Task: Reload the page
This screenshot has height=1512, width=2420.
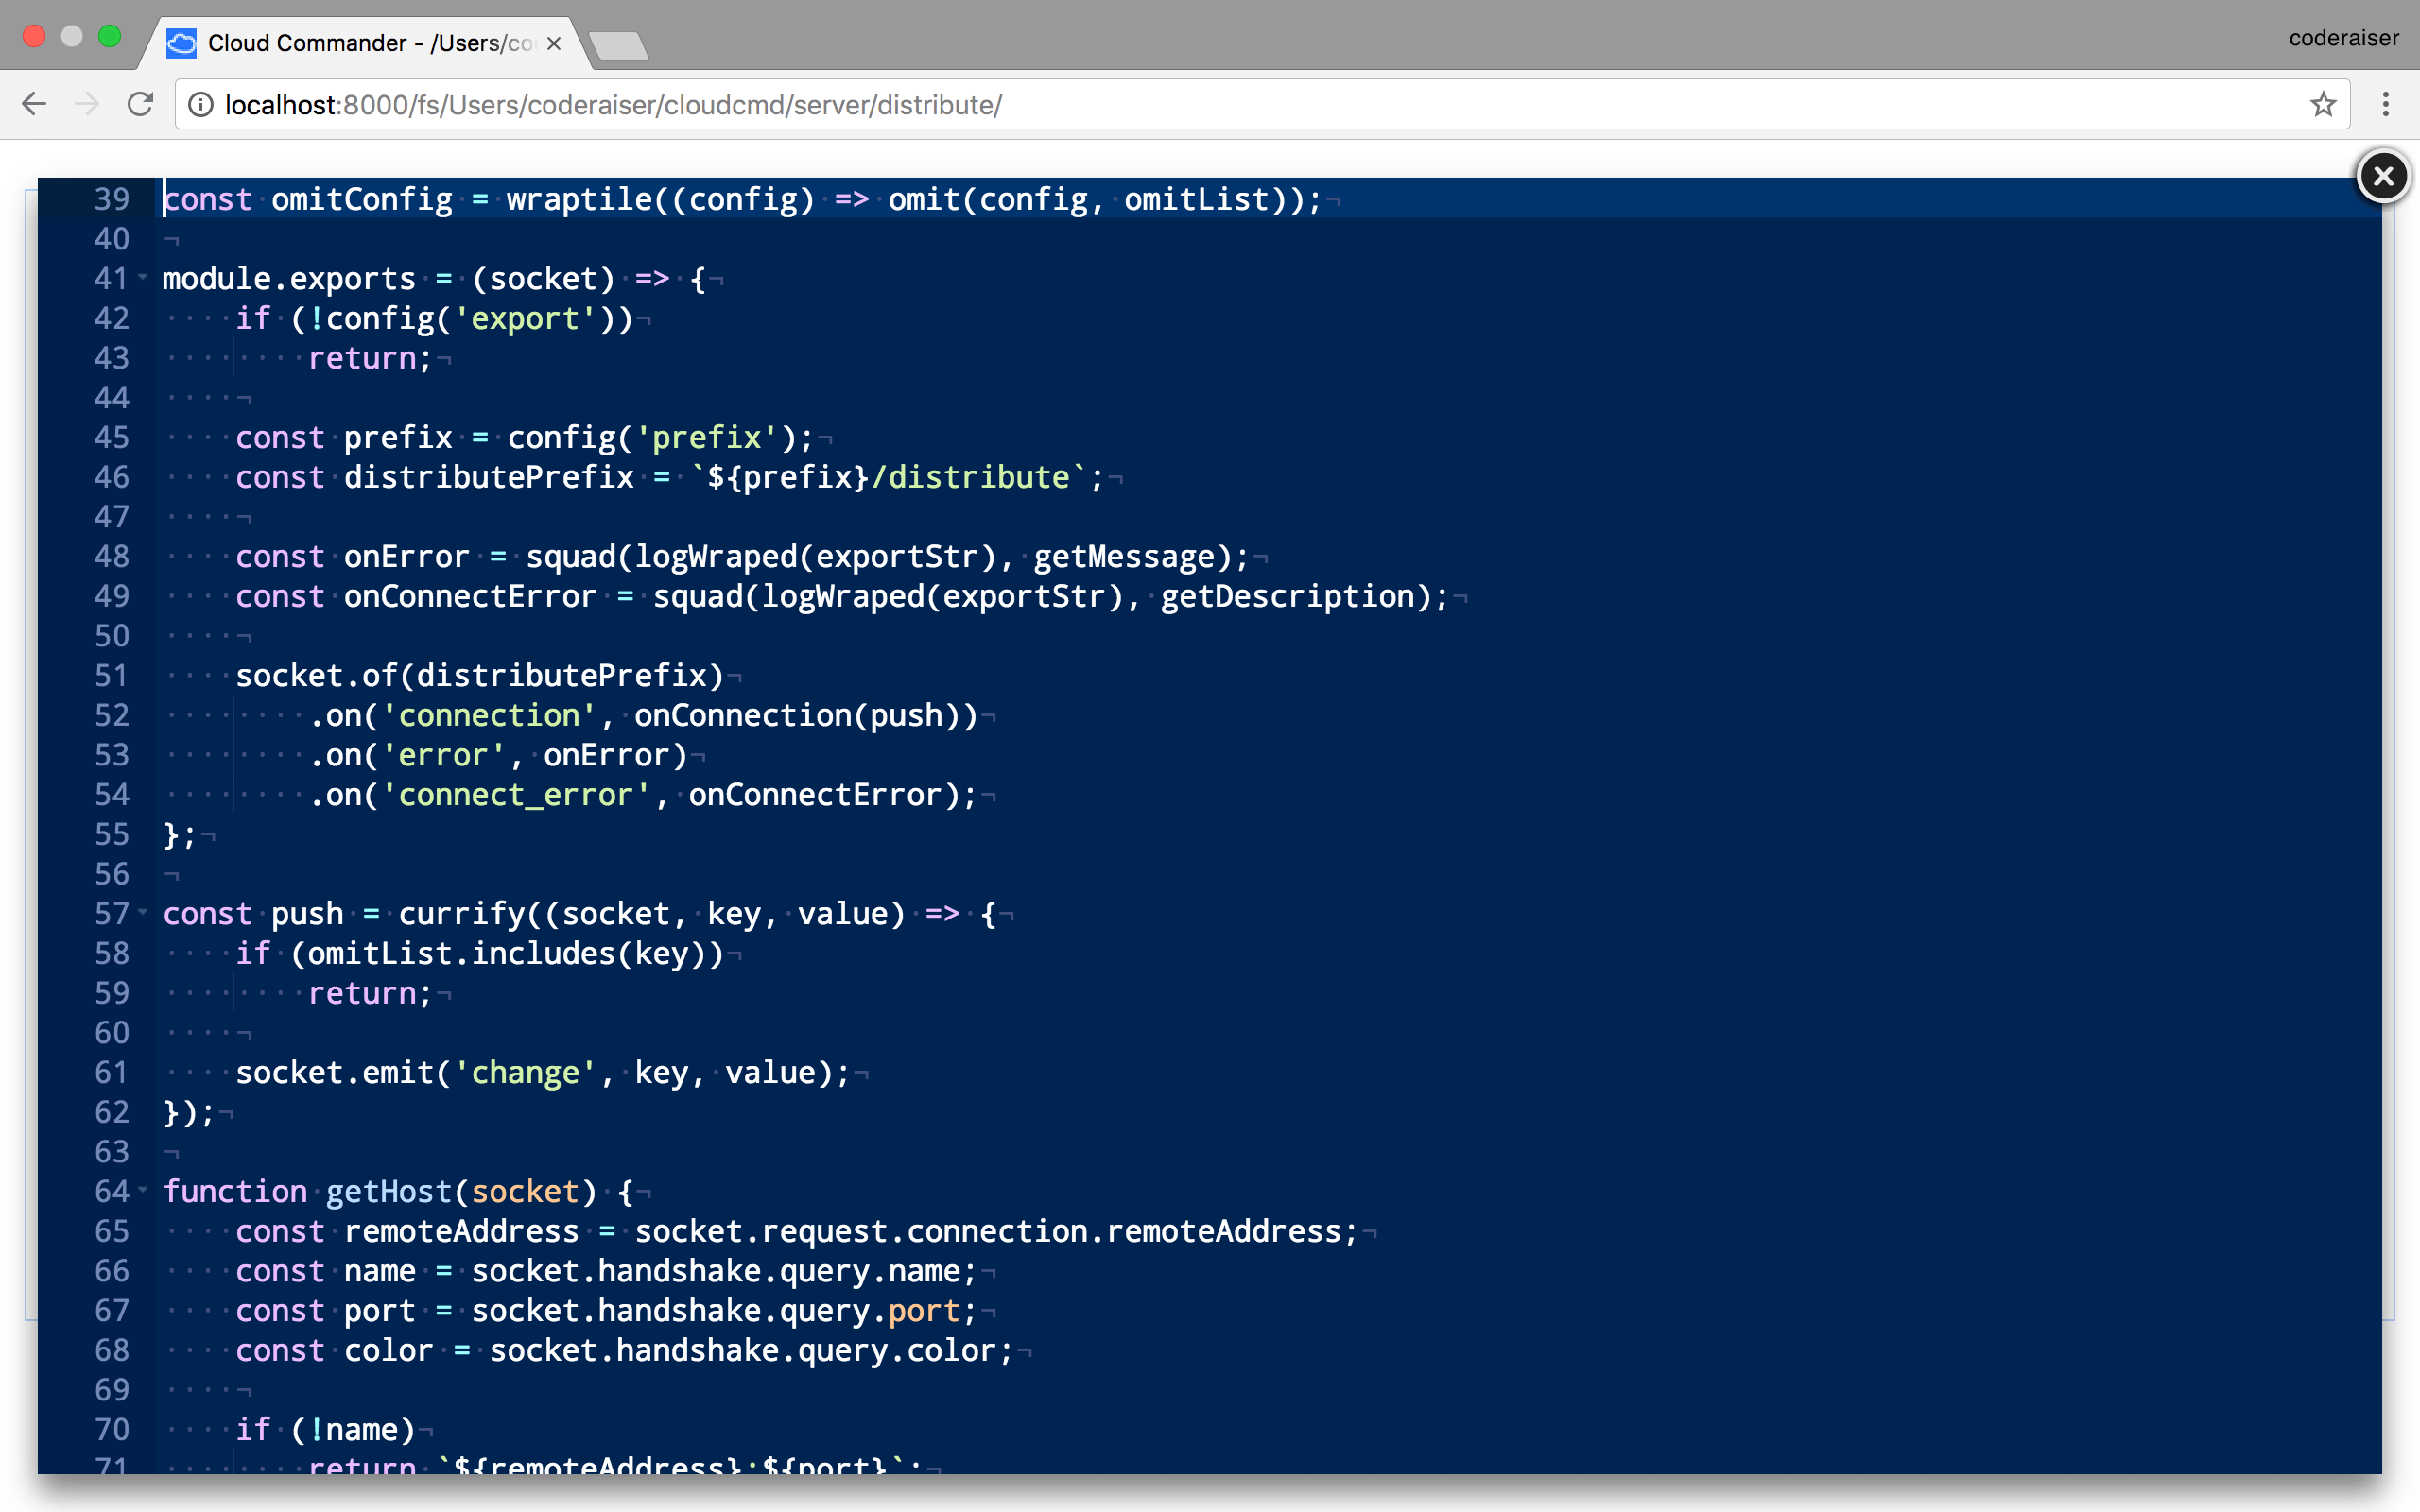Action: (x=141, y=104)
